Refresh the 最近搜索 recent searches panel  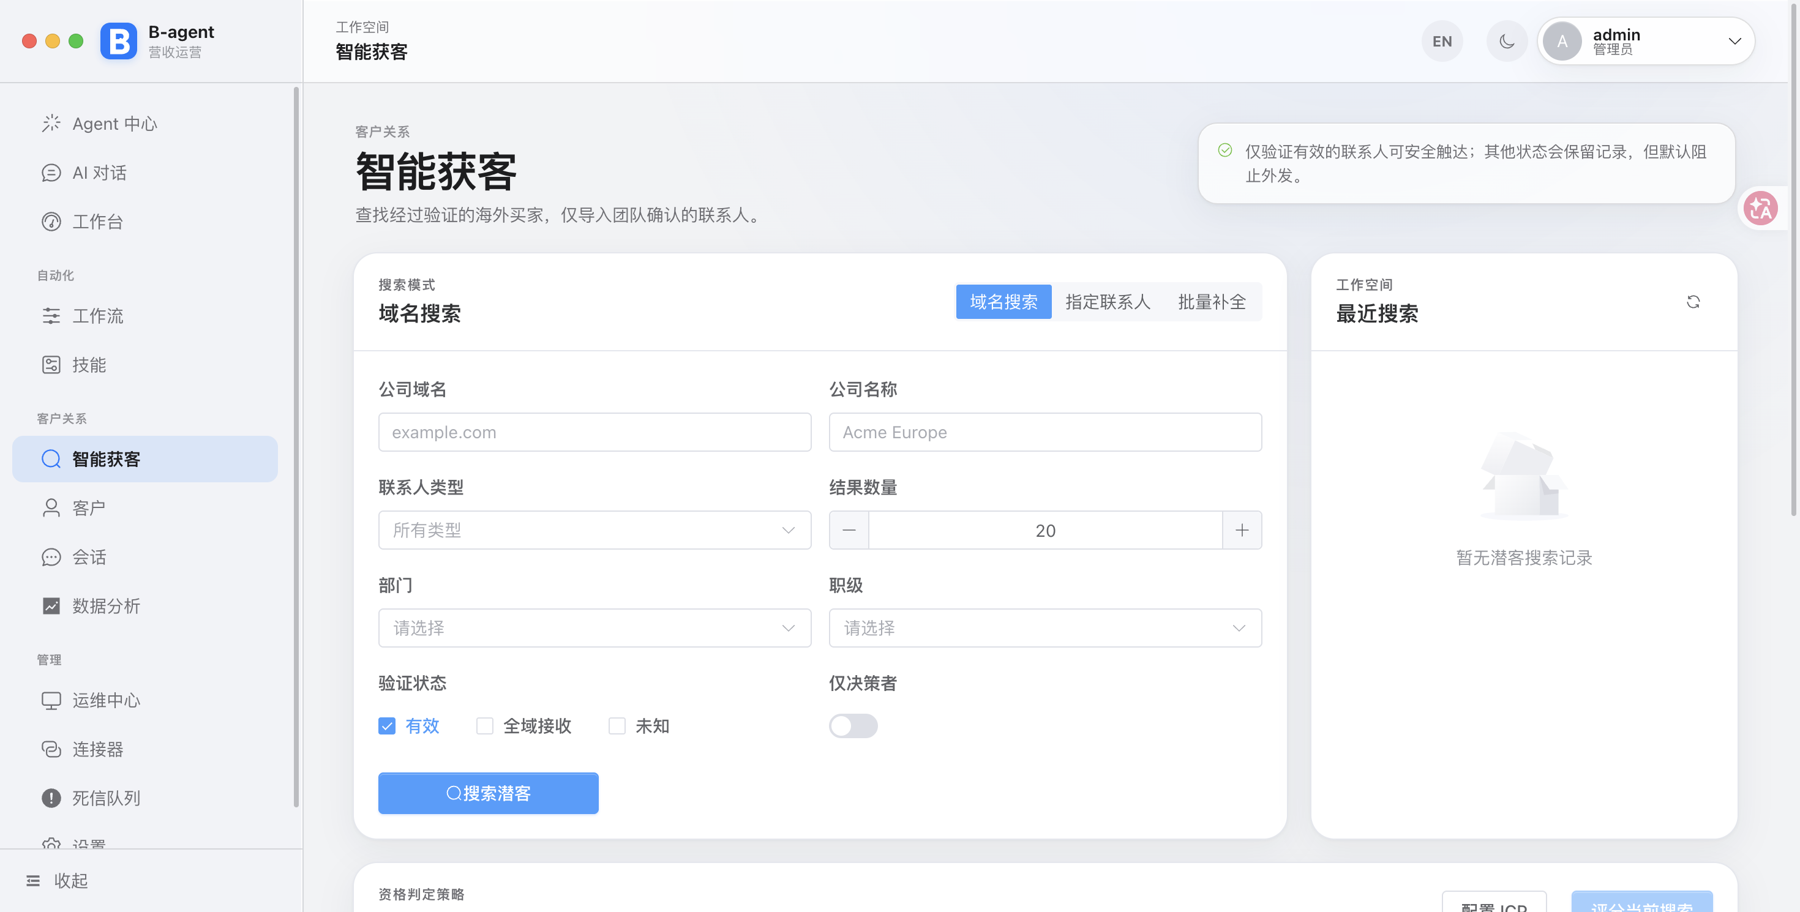point(1693,302)
